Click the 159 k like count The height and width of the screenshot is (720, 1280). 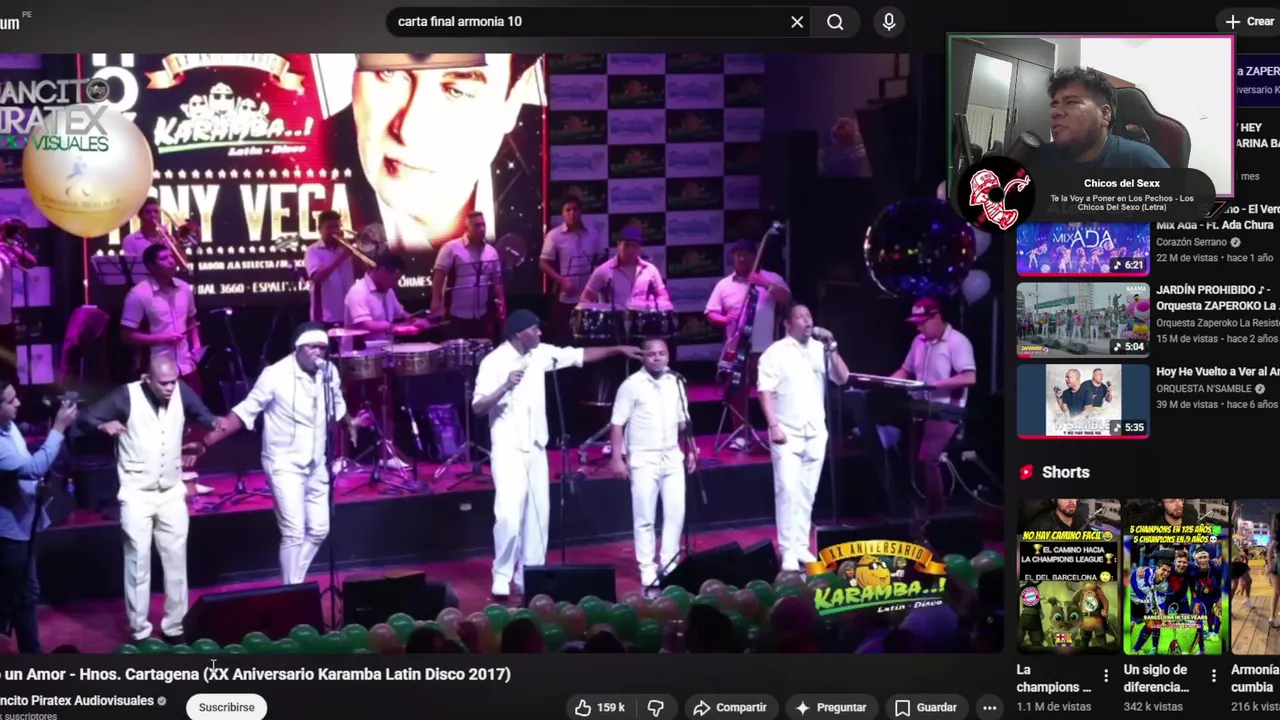click(611, 708)
